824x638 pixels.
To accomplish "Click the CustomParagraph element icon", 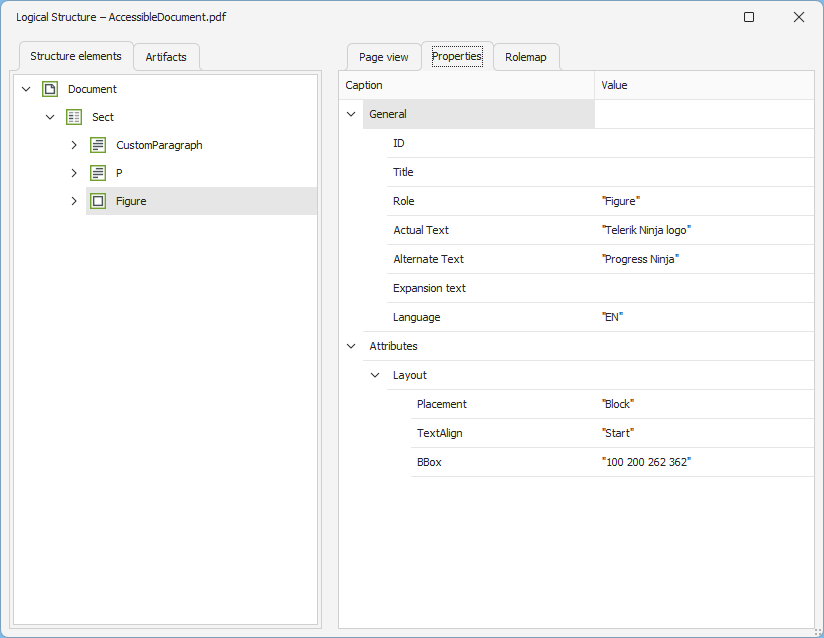I will pyautogui.click(x=98, y=145).
